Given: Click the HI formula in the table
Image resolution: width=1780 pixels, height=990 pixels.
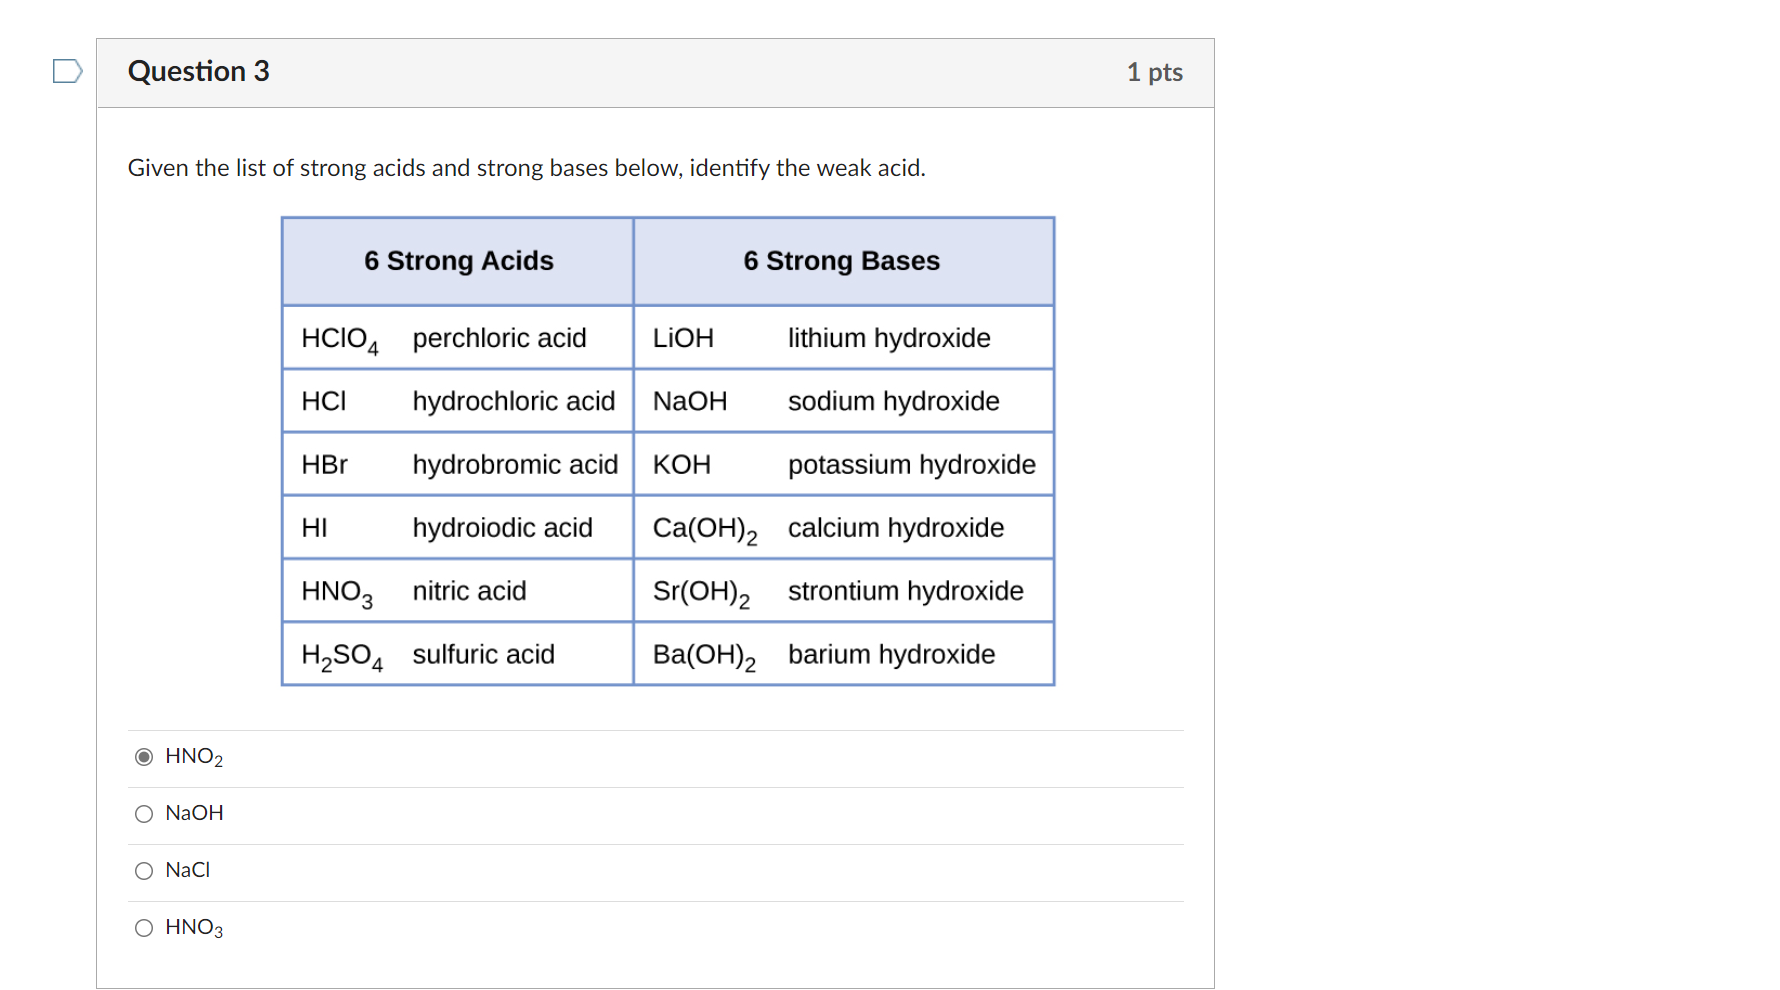Looking at the screenshot, I should pyautogui.click(x=314, y=527).
